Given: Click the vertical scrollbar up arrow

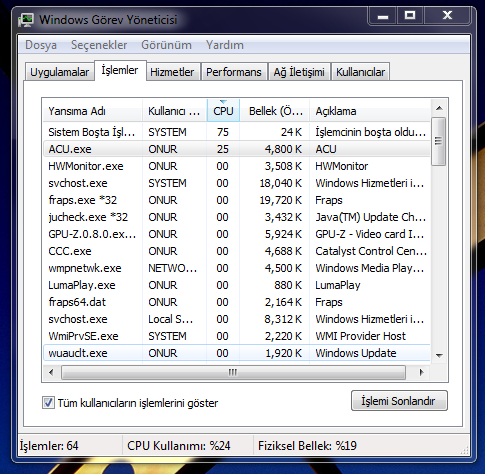Looking at the screenshot, I should point(439,108).
